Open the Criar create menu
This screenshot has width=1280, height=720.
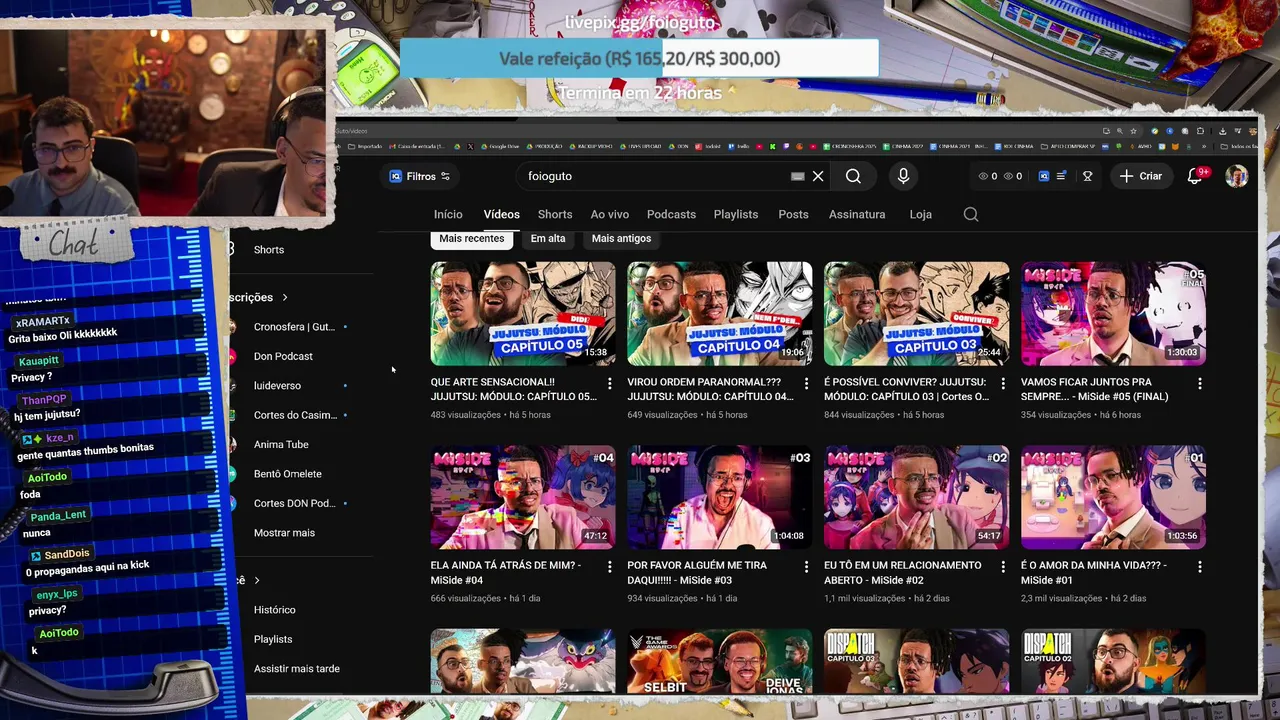point(1141,176)
